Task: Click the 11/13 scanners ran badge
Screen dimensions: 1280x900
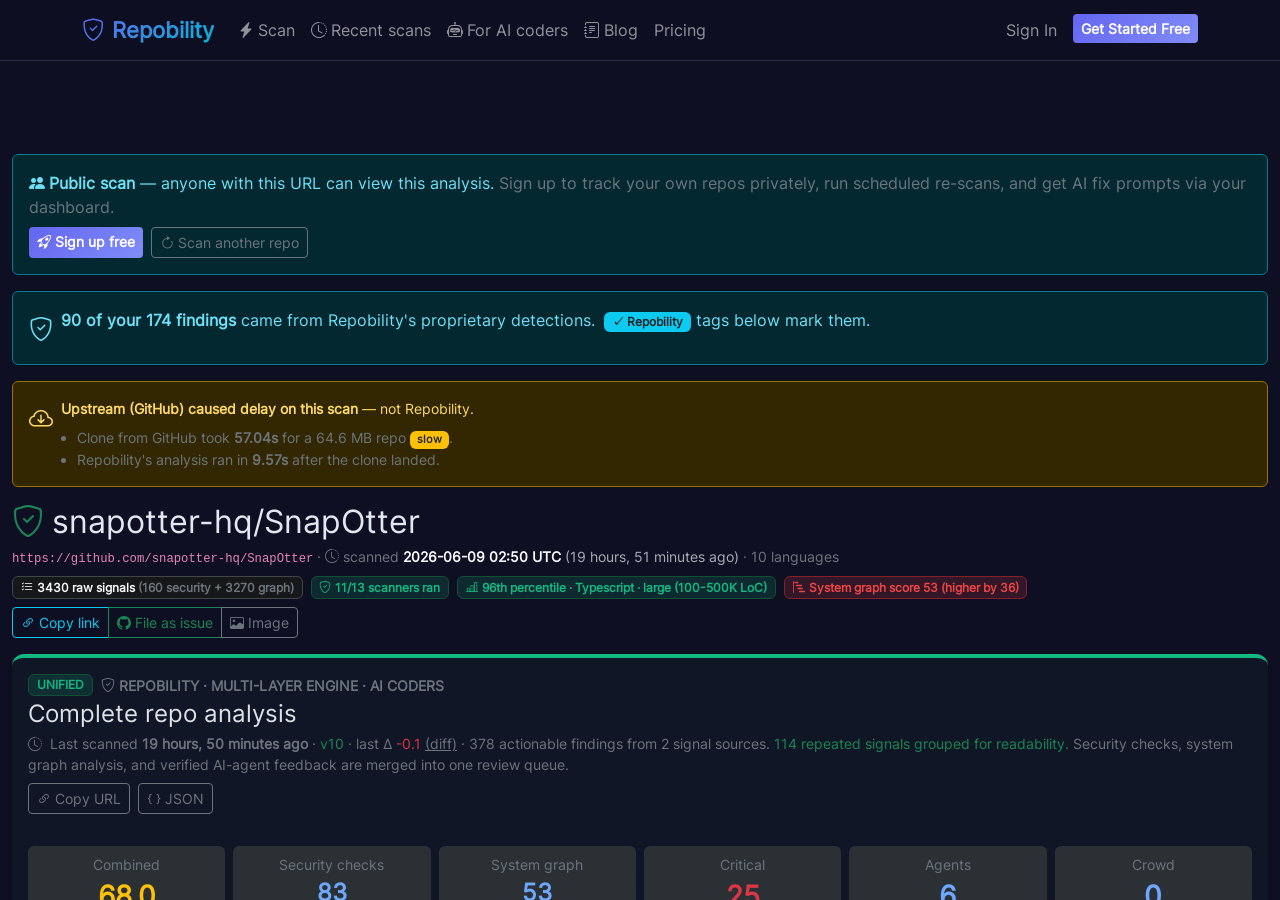Action: click(x=380, y=587)
